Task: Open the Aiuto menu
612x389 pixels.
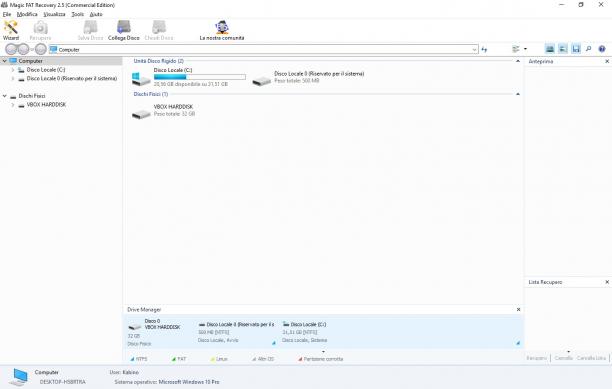Action: [96, 14]
